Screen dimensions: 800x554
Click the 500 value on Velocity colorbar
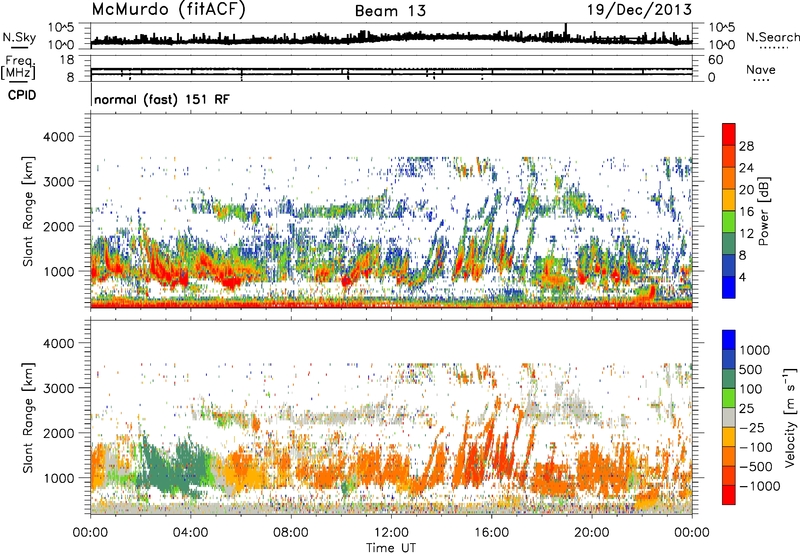pyautogui.click(x=751, y=369)
